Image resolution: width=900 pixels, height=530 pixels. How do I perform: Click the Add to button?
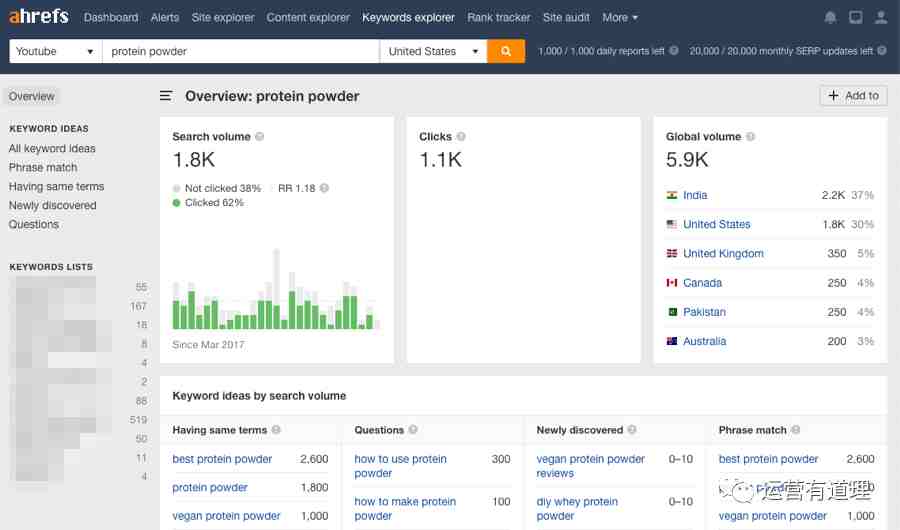click(x=854, y=96)
